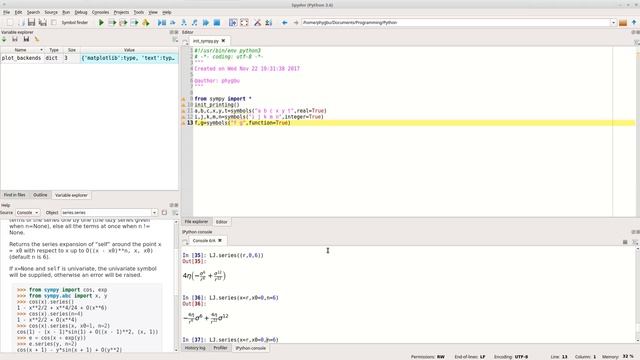640x360 pixels.
Task: Click Run cell and advance icon
Action: [x=123, y=23]
